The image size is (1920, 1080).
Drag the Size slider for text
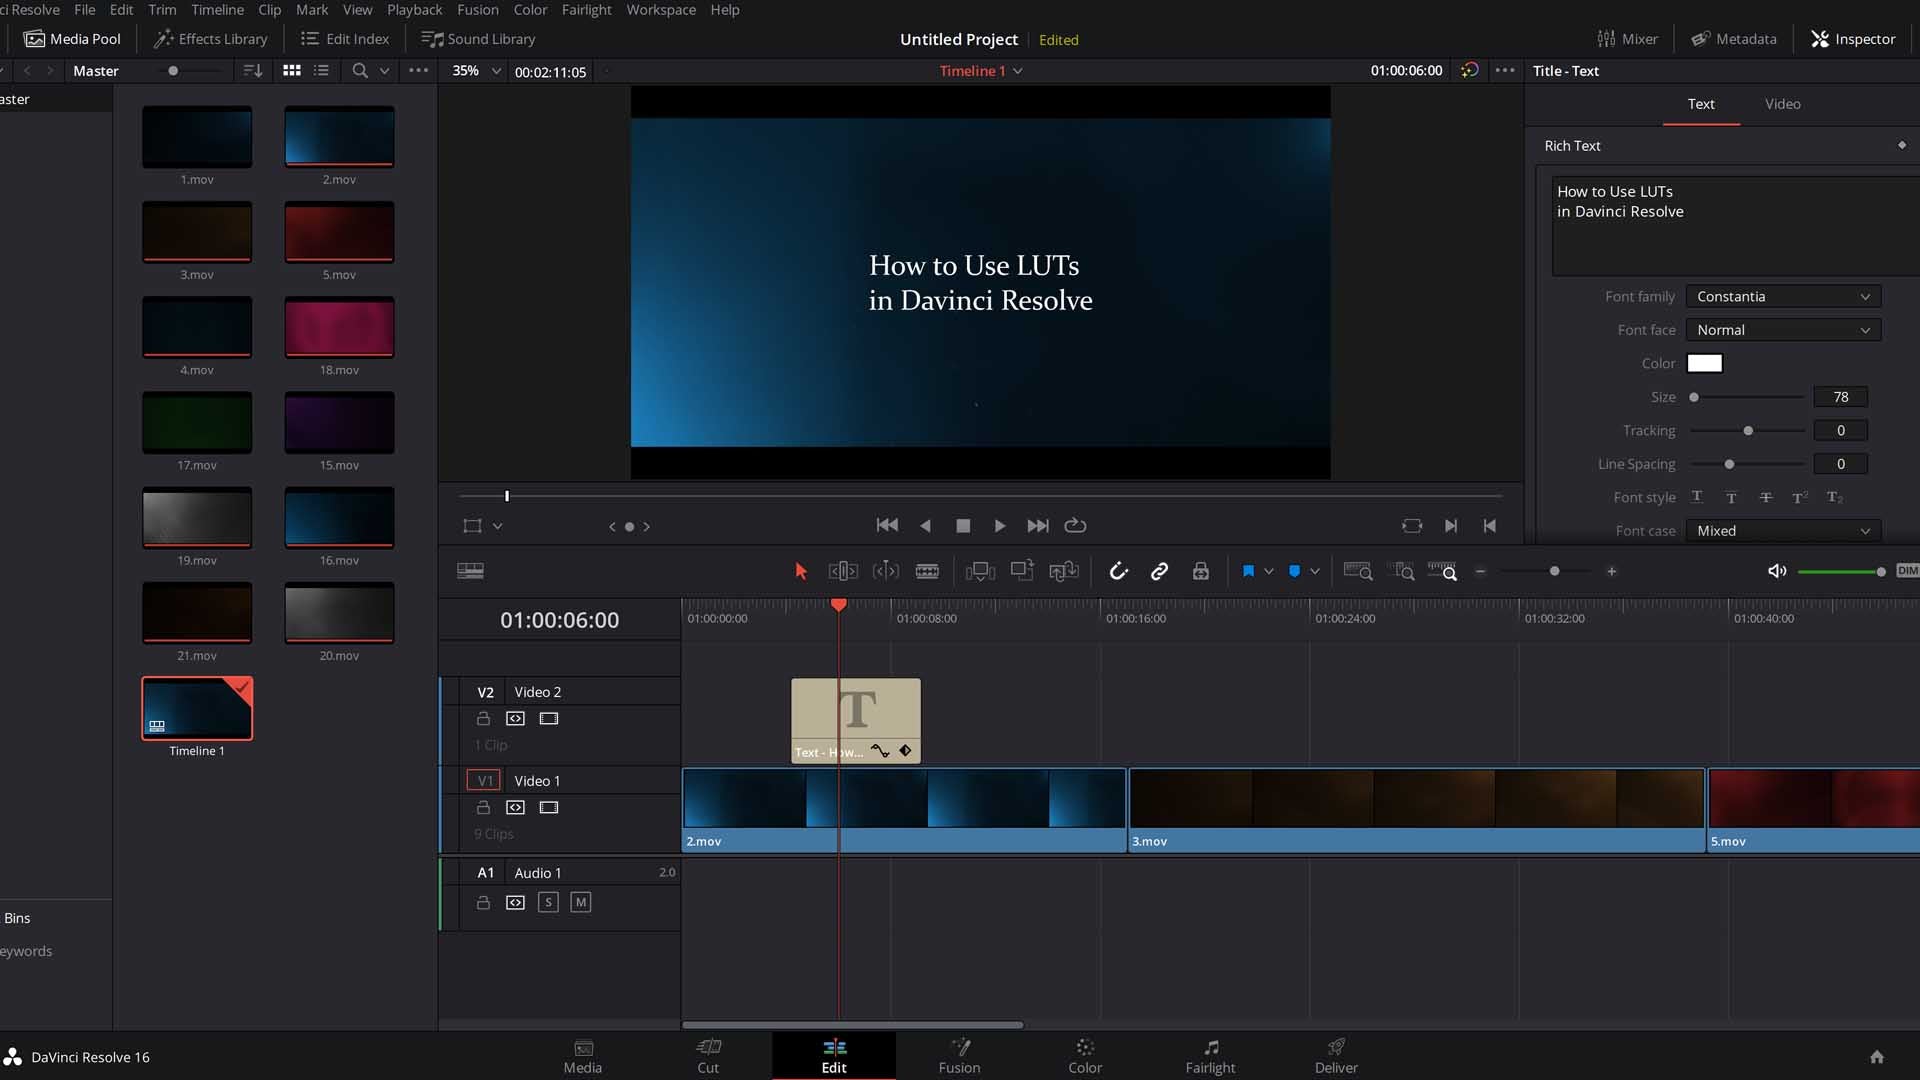point(1693,396)
